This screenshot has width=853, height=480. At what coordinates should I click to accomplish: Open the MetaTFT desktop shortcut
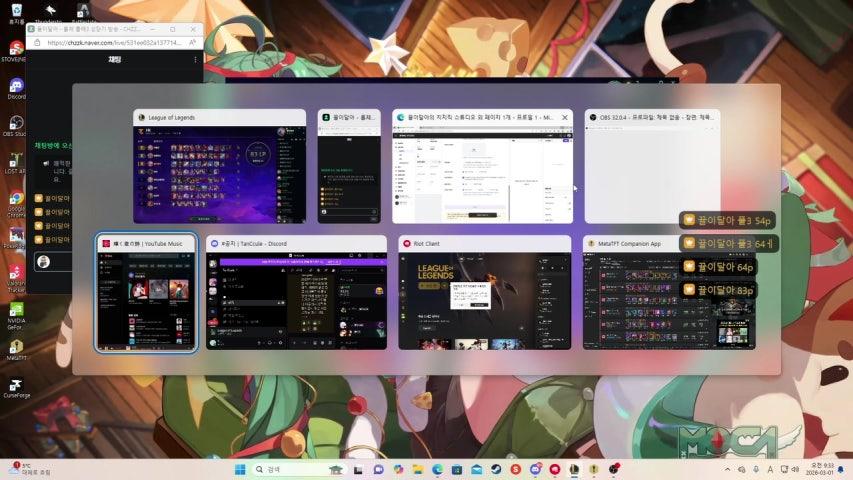coord(16,346)
